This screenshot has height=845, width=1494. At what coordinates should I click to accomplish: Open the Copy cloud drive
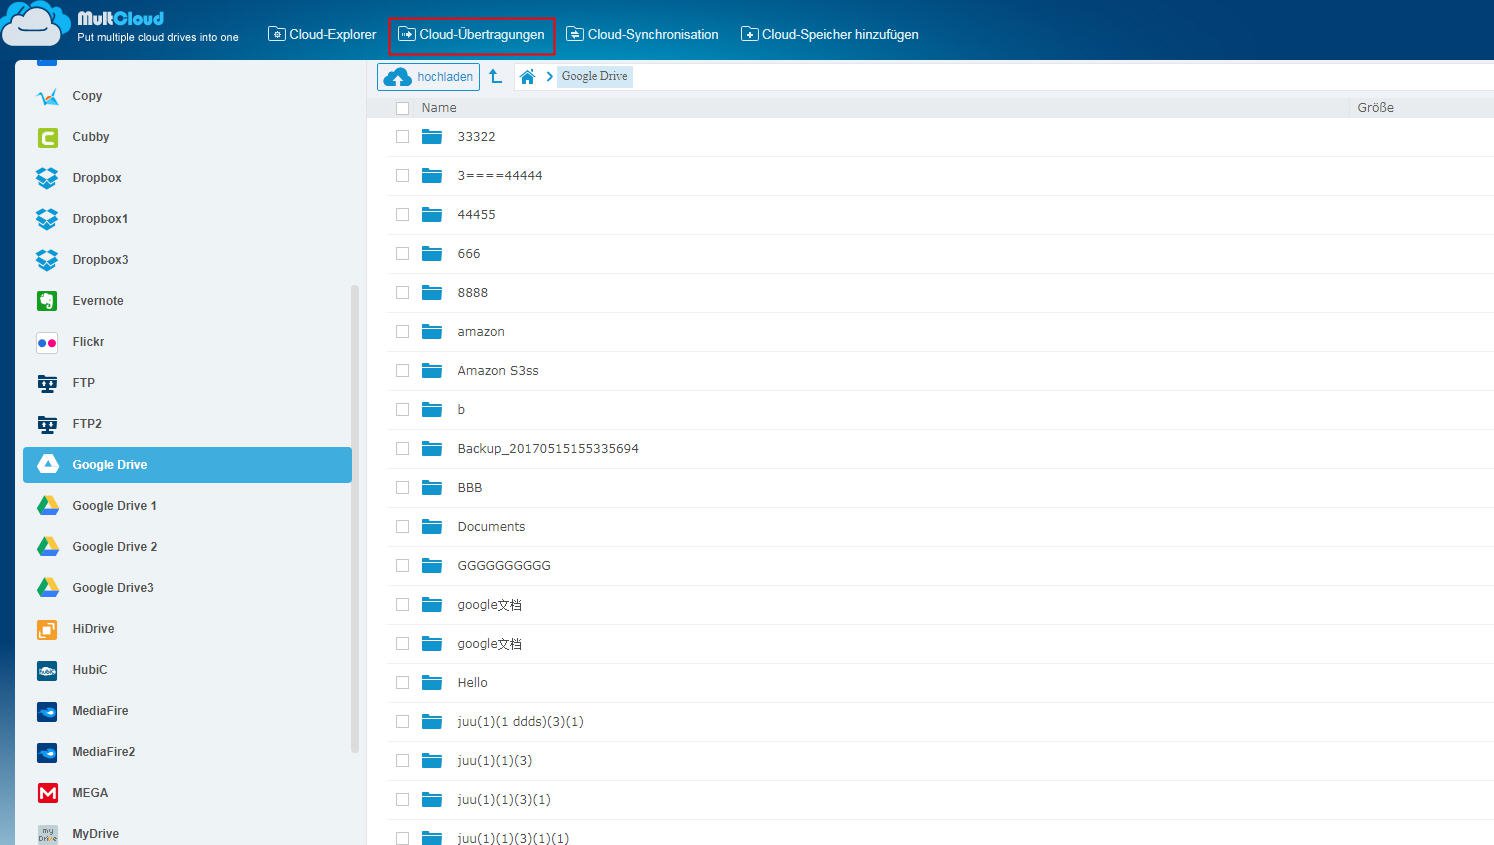tap(47, 96)
